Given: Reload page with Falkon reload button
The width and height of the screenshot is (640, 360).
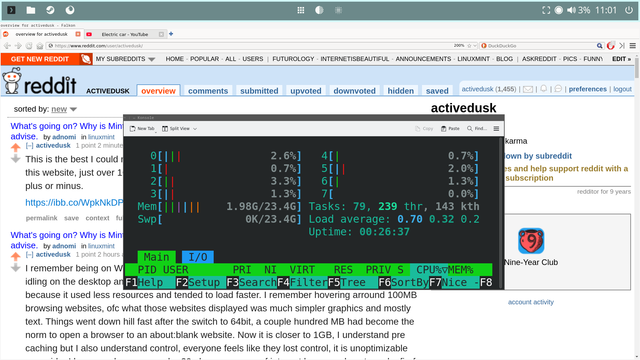Looking at the screenshot, I should pyautogui.click(x=29, y=46).
